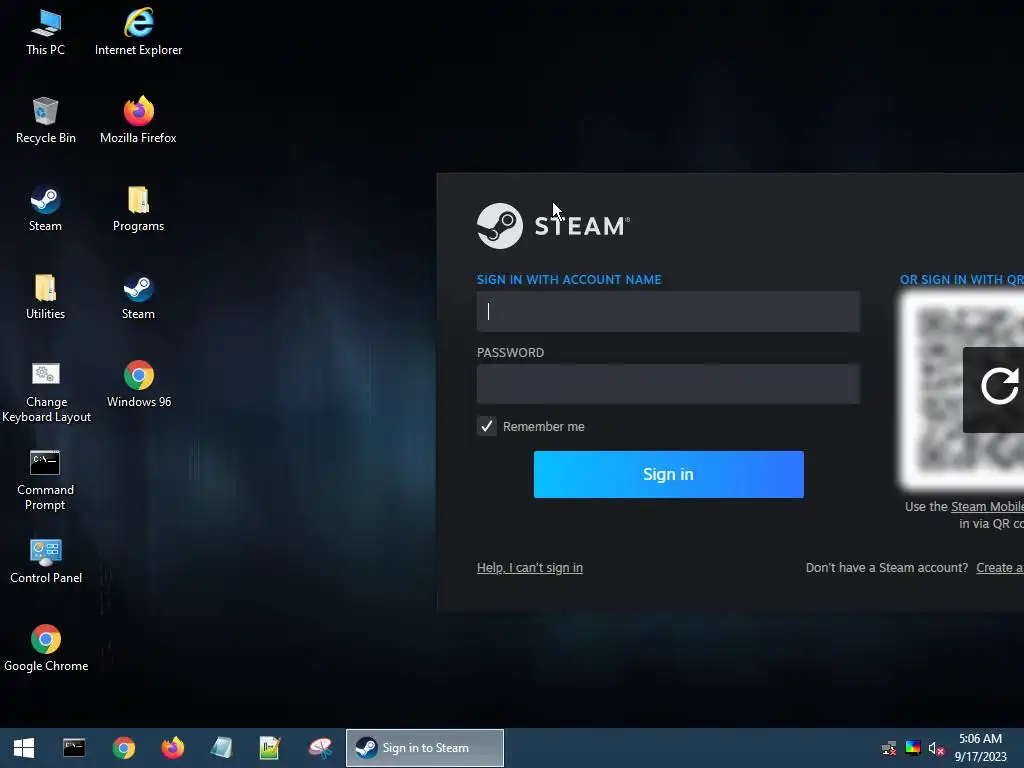This screenshot has width=1024, height=768.
Task: Focus the password input field
Action: 668,384
